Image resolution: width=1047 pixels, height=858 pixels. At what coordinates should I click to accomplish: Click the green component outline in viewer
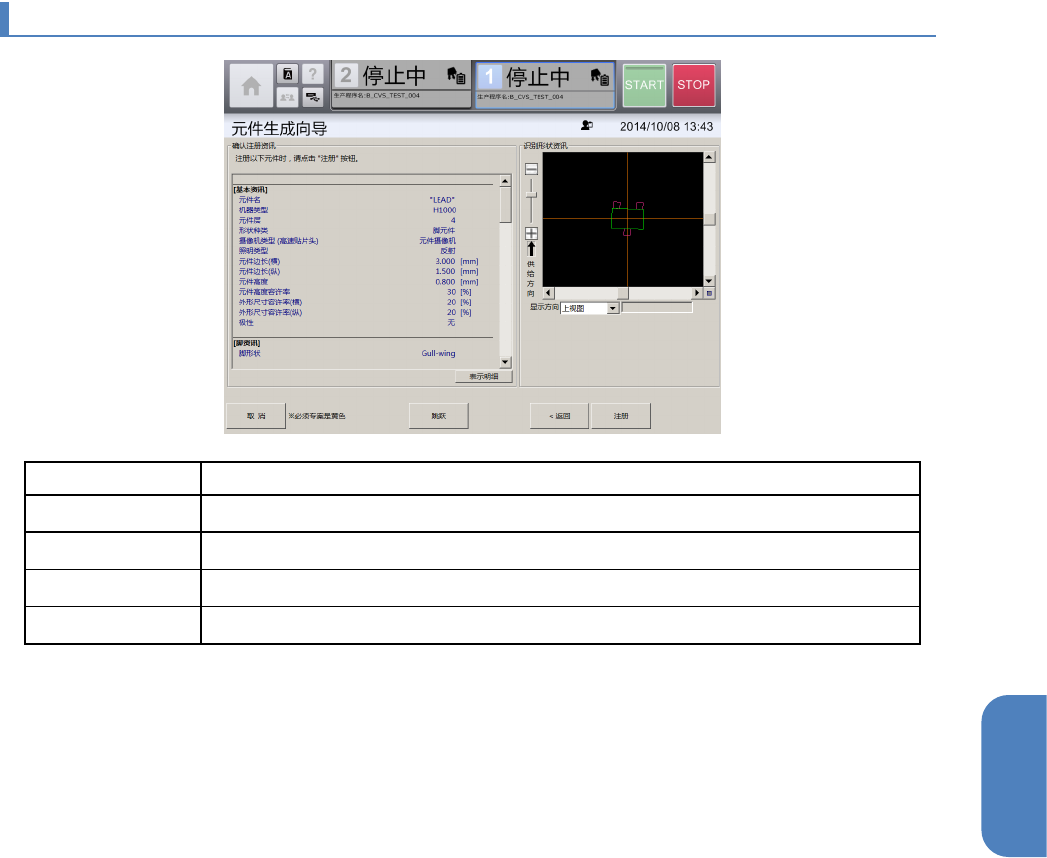click(627, 218)
